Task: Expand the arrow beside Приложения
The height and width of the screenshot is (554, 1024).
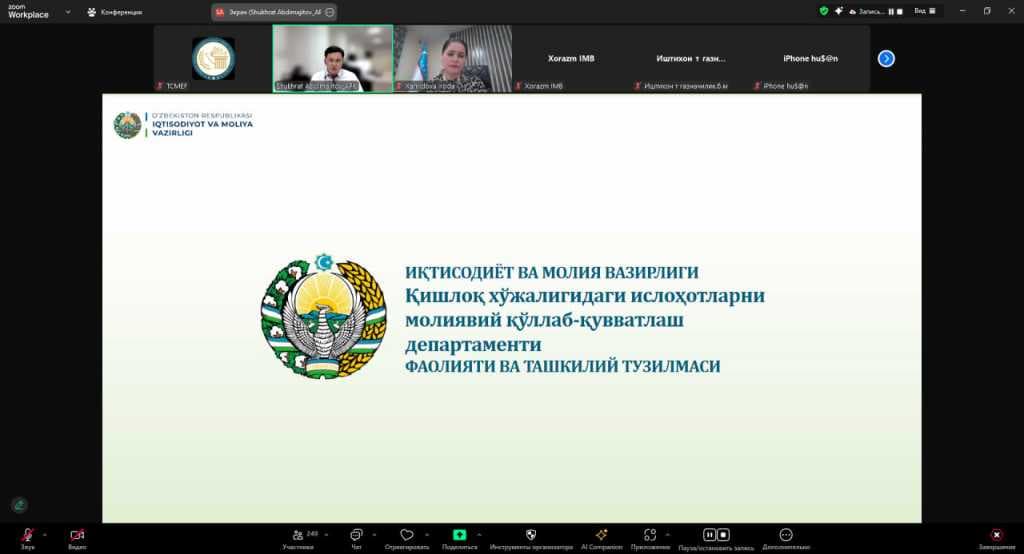Action: pyautogui.click(x=668, y=534)
